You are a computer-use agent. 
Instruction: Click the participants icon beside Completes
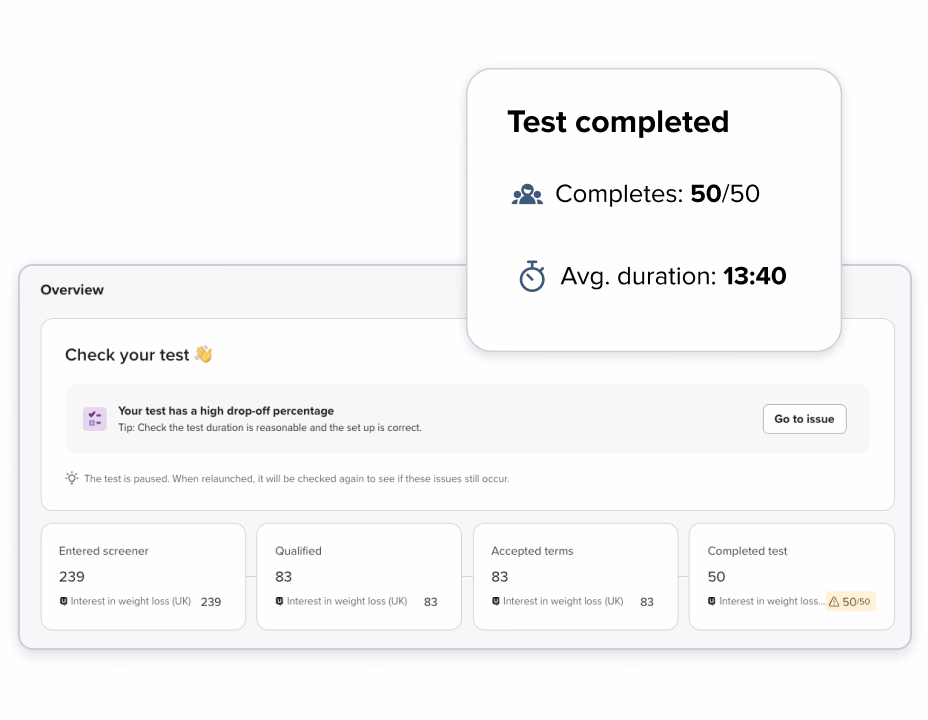click(527, 195)
